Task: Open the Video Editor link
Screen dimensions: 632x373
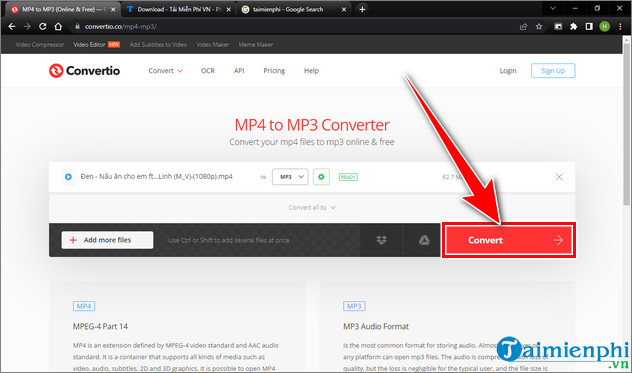Action: (x=89, y=44)
